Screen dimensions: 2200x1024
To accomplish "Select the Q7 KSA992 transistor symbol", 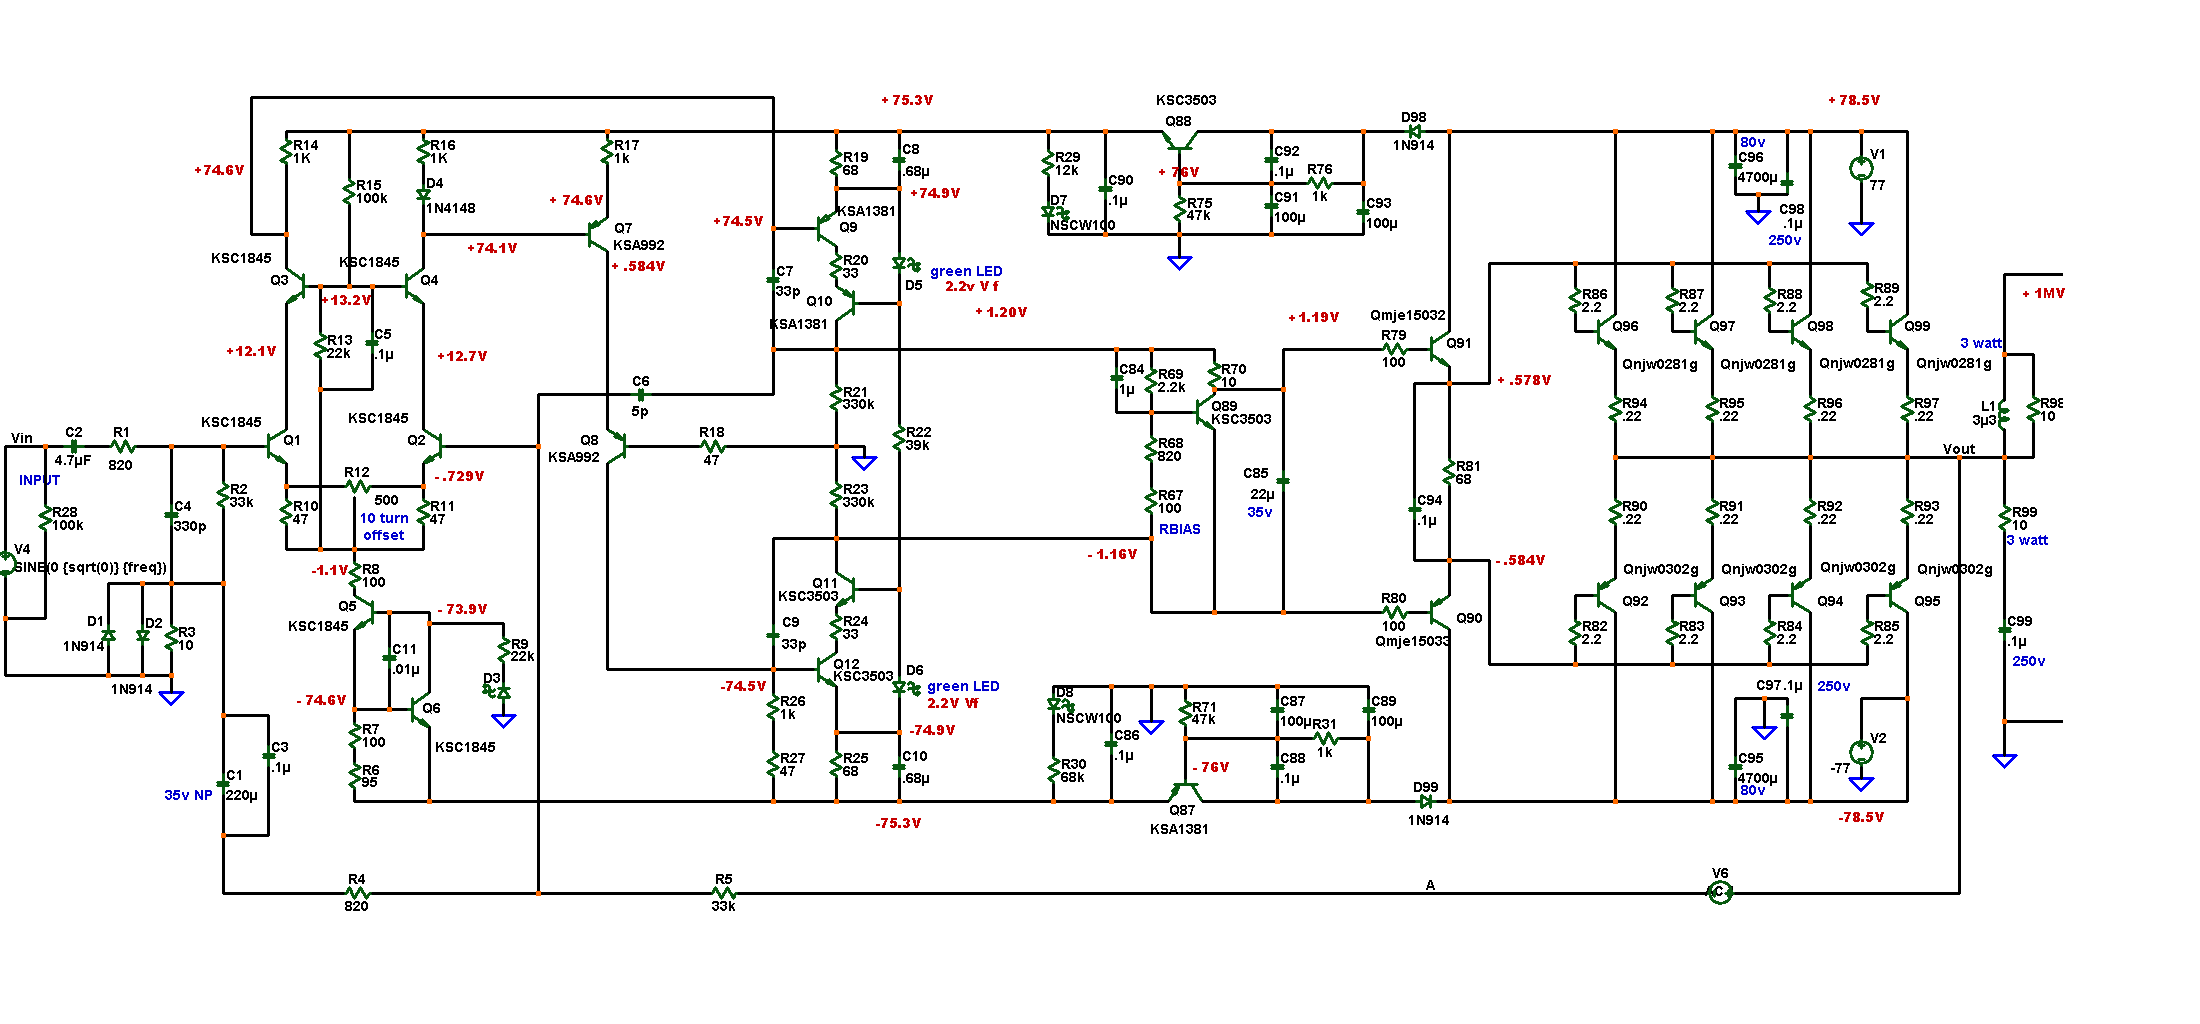I will coord(600,235).
